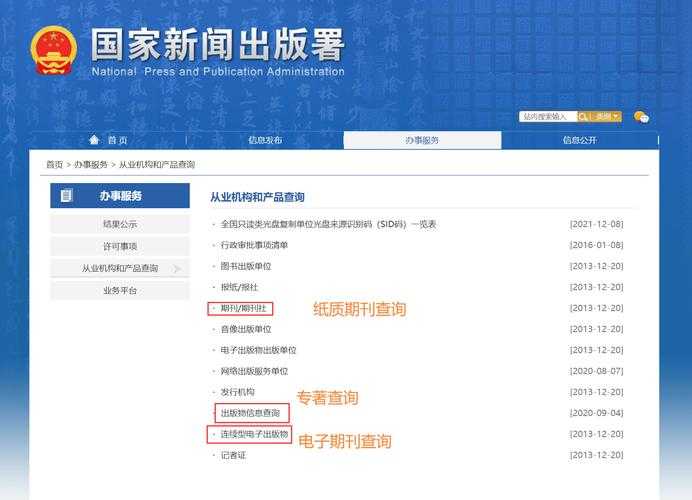The width and height of the screenshot is (692, 500).
Task: Click the home icon beside 首页
Action: pos(94,140)
